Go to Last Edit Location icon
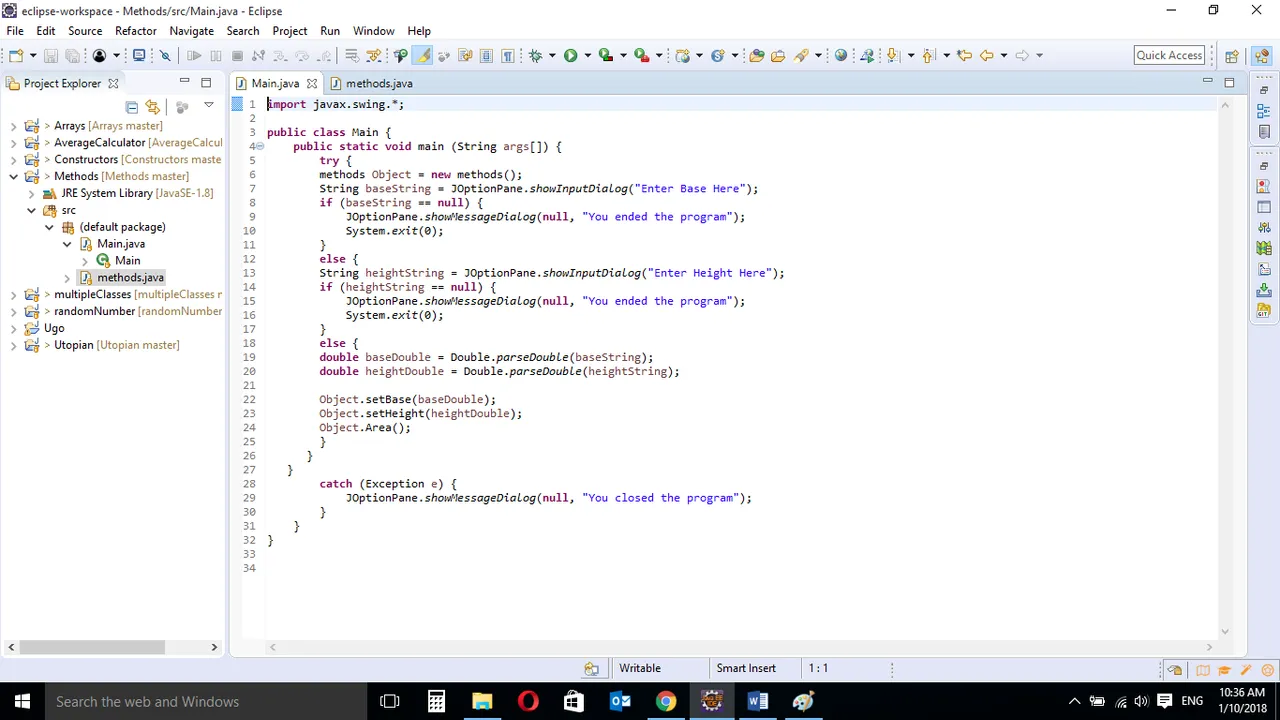 point(964,55)
